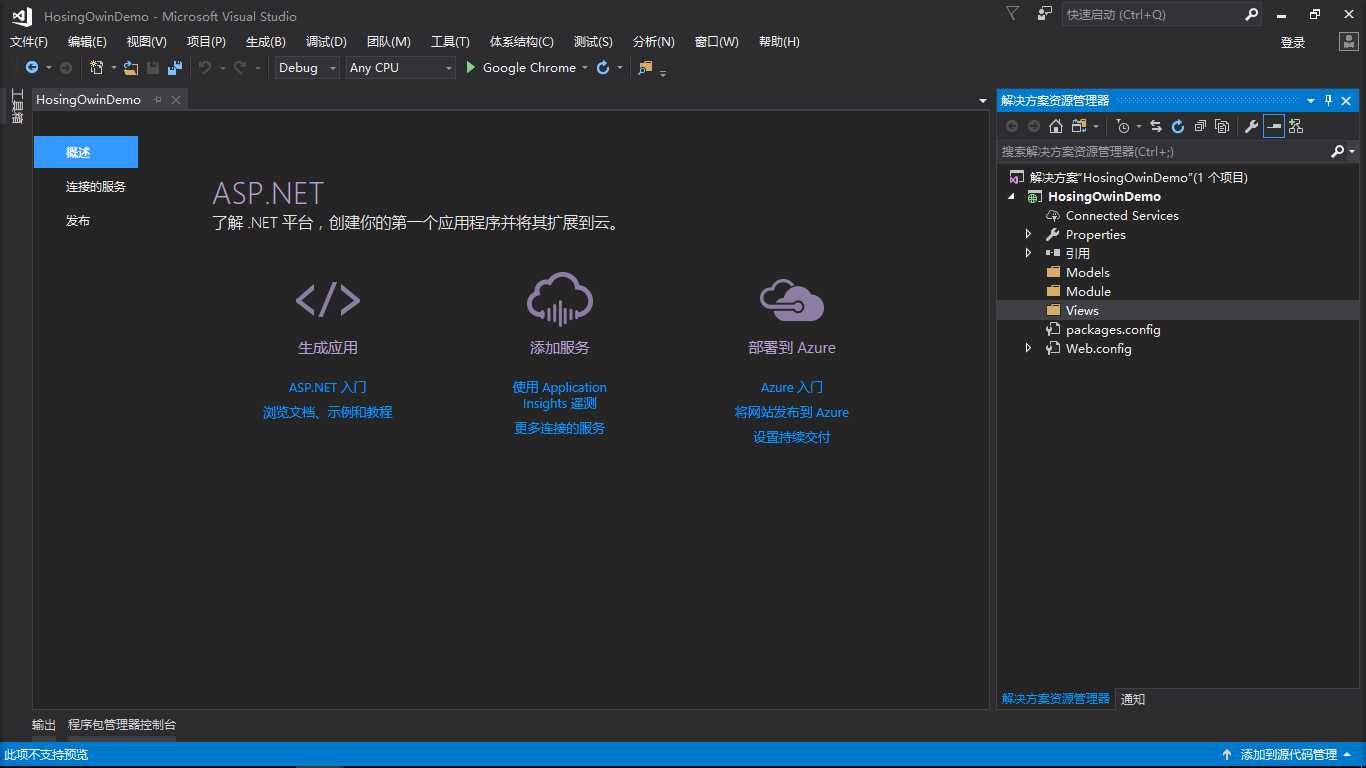Expand the Web.config node
1366x768 pixels.
pyautogui.click(x=1028, y=348)
